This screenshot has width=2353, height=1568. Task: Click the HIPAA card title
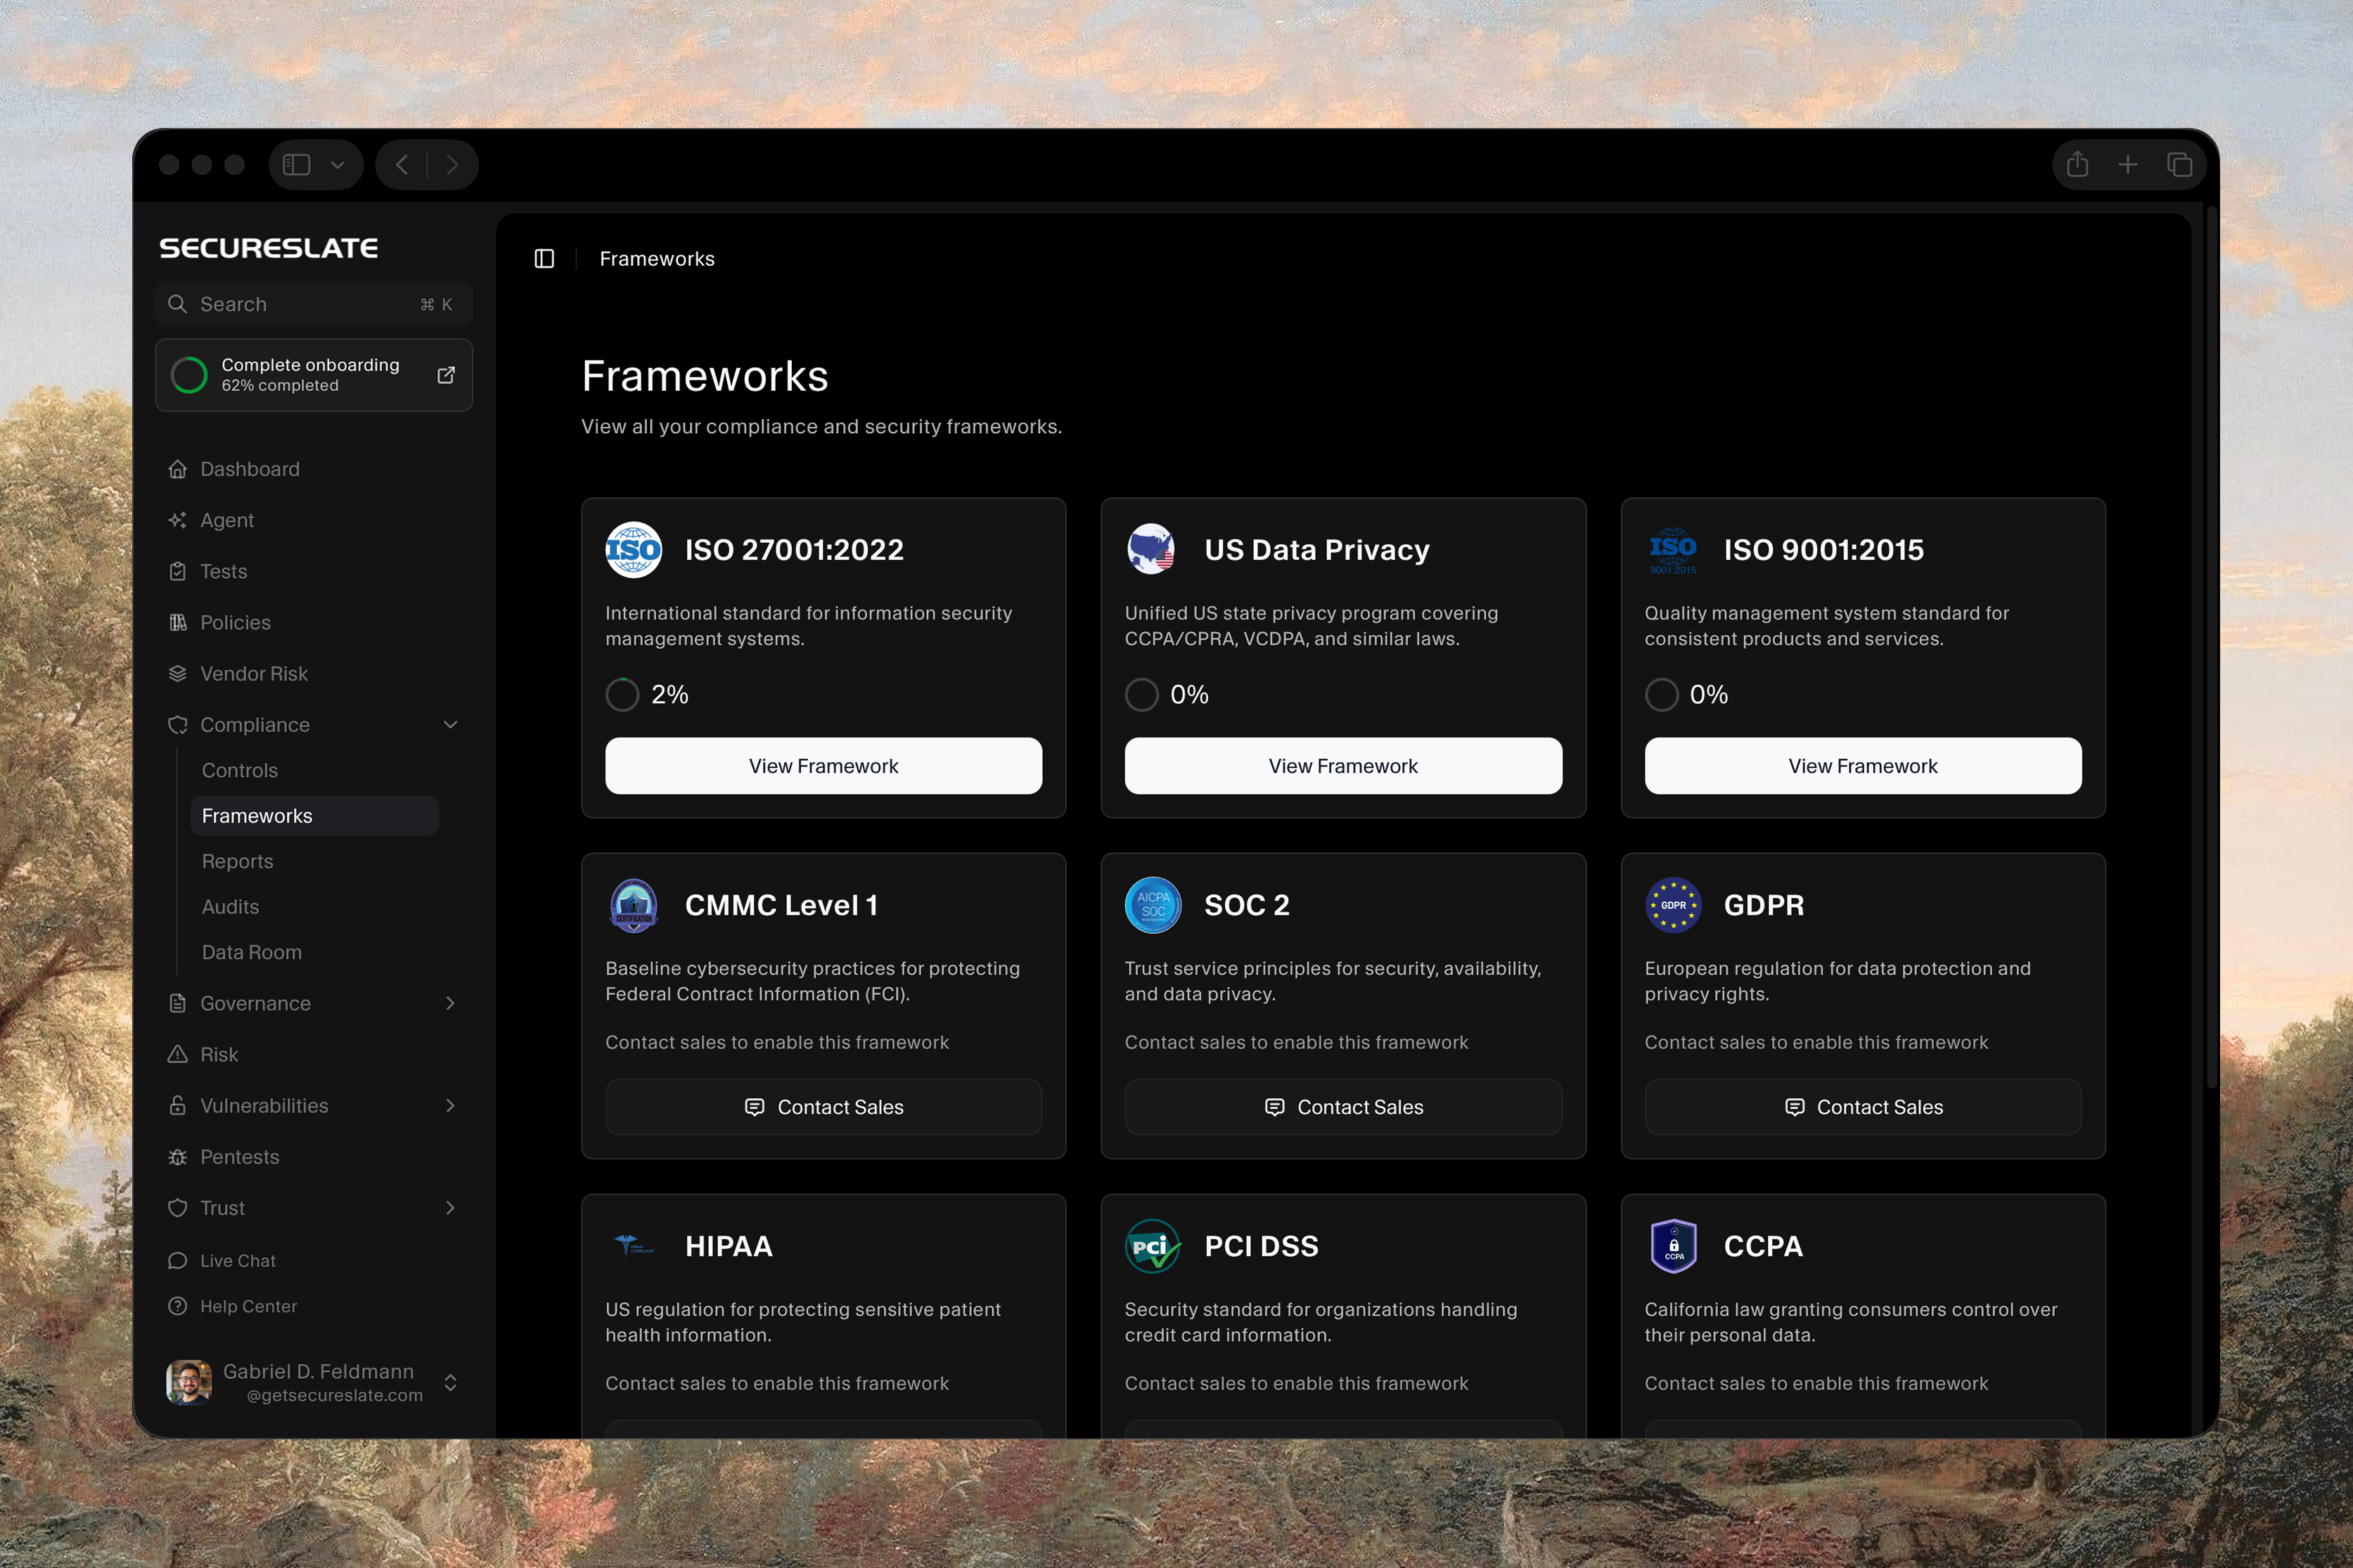729,1246
